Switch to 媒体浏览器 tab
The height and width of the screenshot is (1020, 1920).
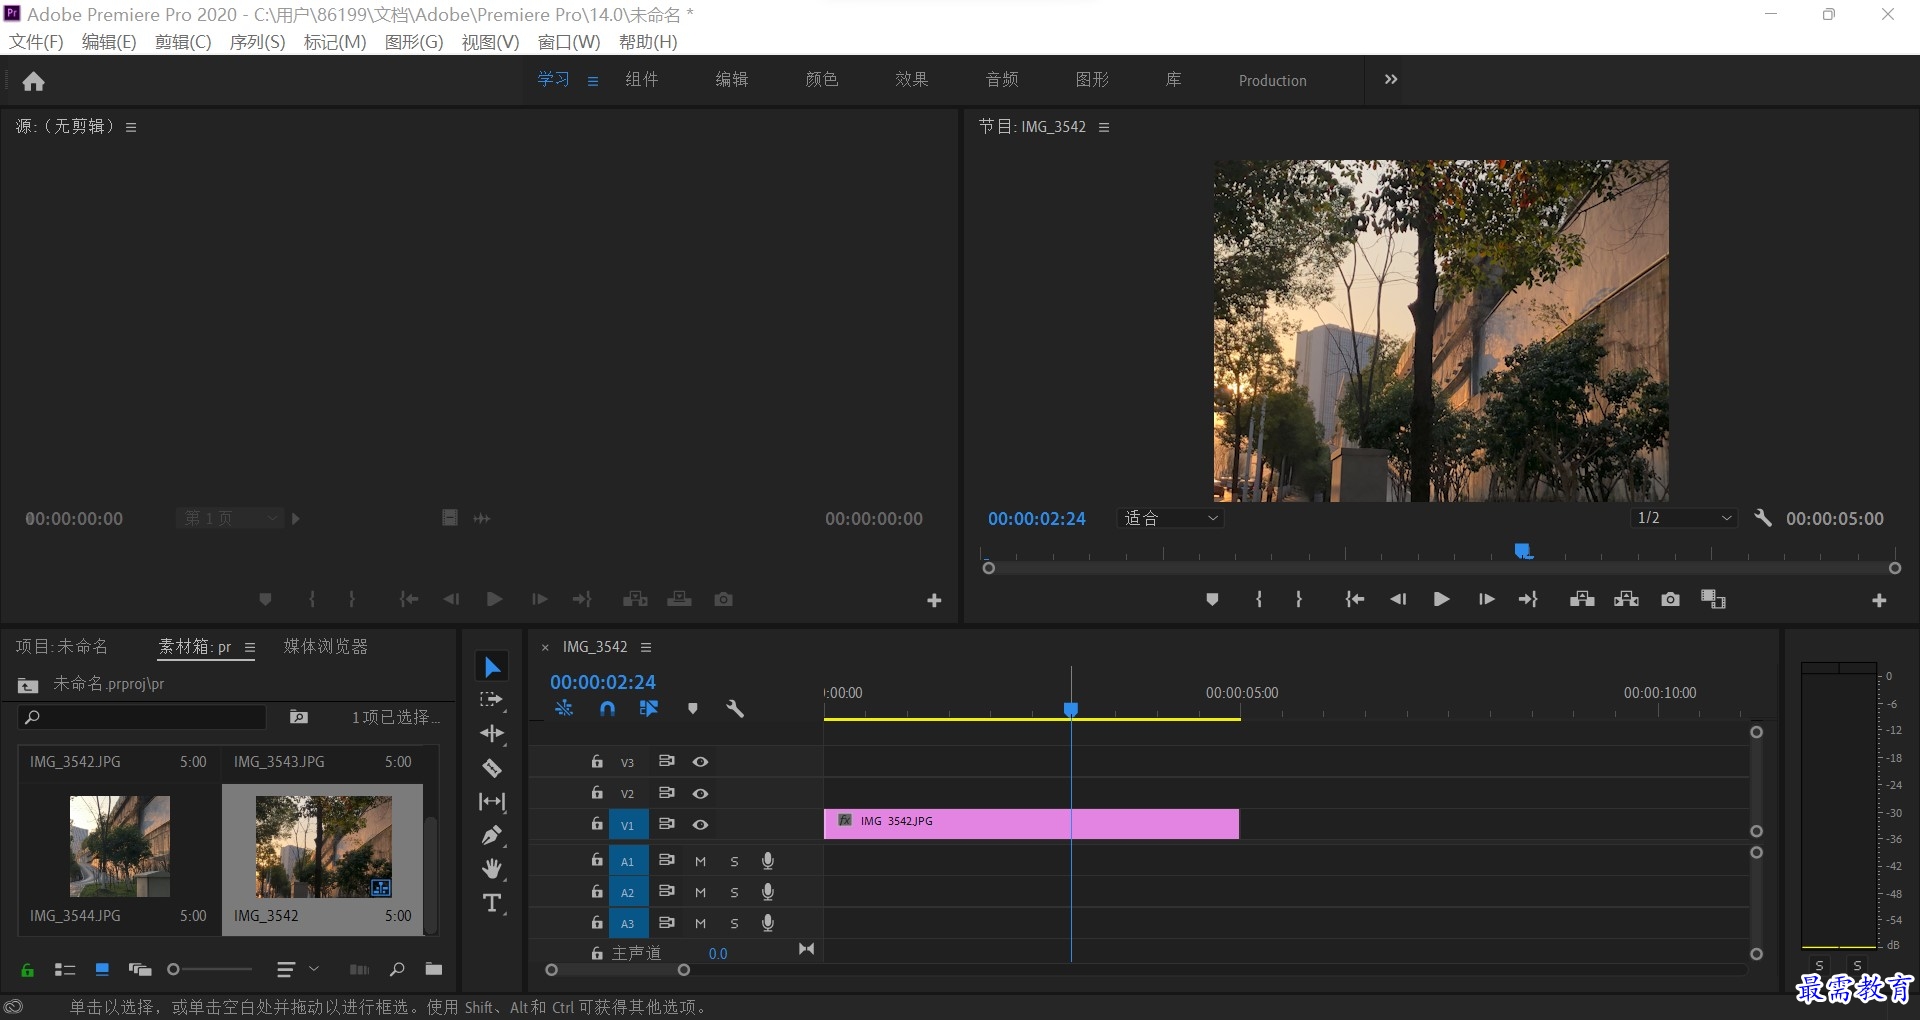(x=326, y=647)
